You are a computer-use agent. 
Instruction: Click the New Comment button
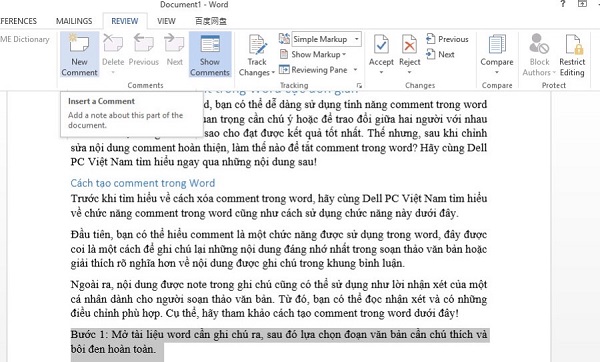tap(79, 54)
